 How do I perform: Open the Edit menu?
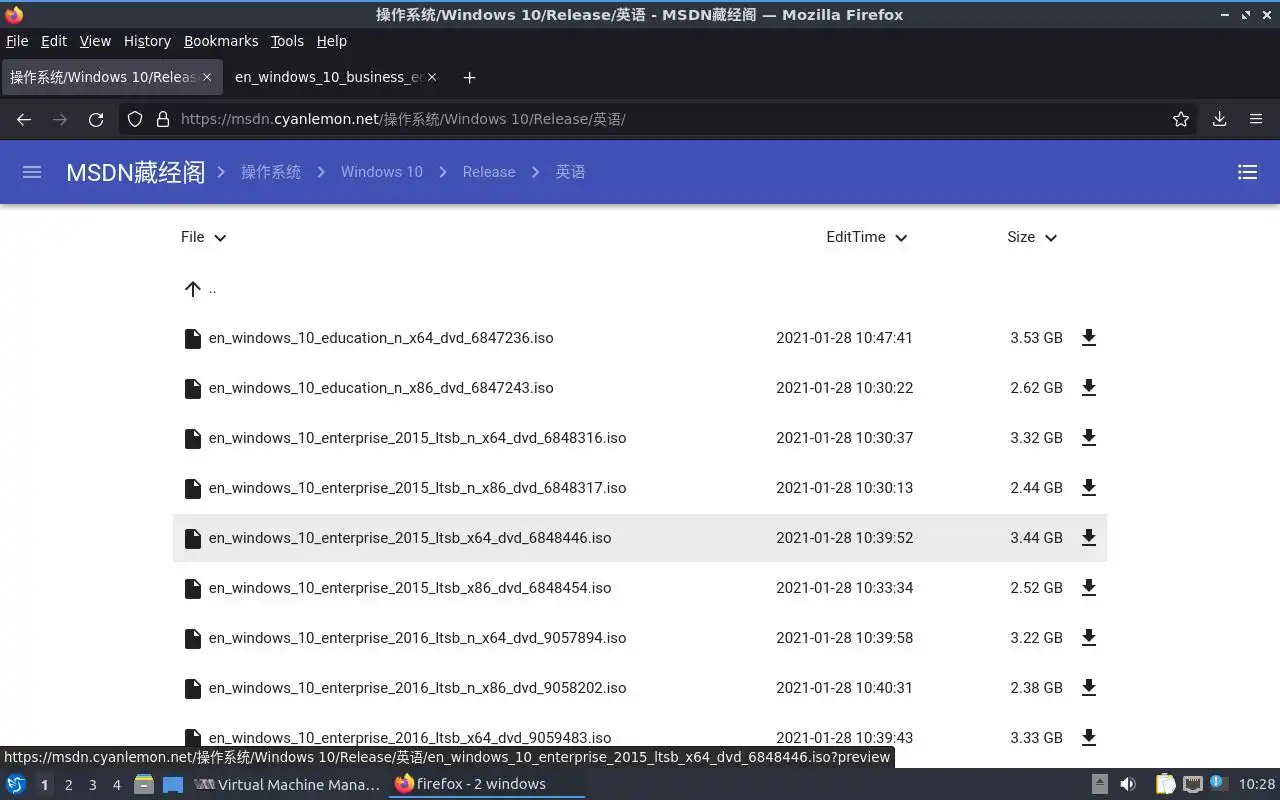coord(54,41)
